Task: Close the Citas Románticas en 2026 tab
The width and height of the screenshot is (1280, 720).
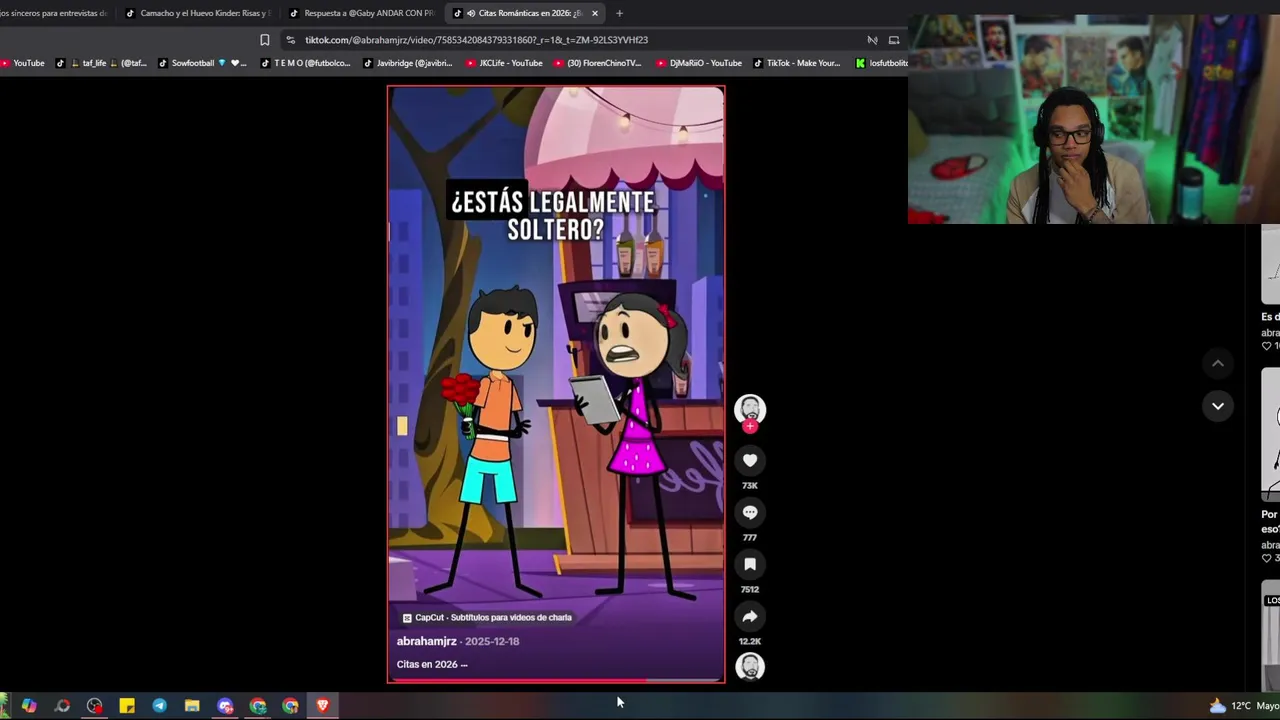Action: pos(595,13)
